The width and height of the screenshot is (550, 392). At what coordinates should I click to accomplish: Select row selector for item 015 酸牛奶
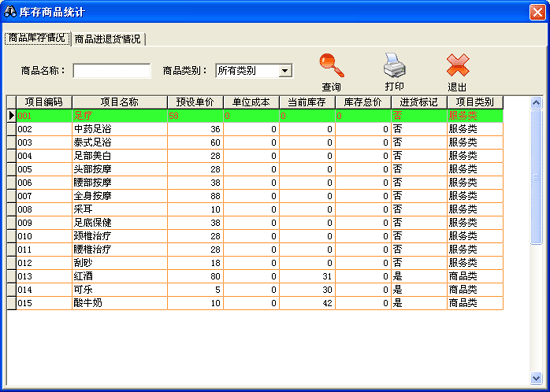tap(12, 303)
